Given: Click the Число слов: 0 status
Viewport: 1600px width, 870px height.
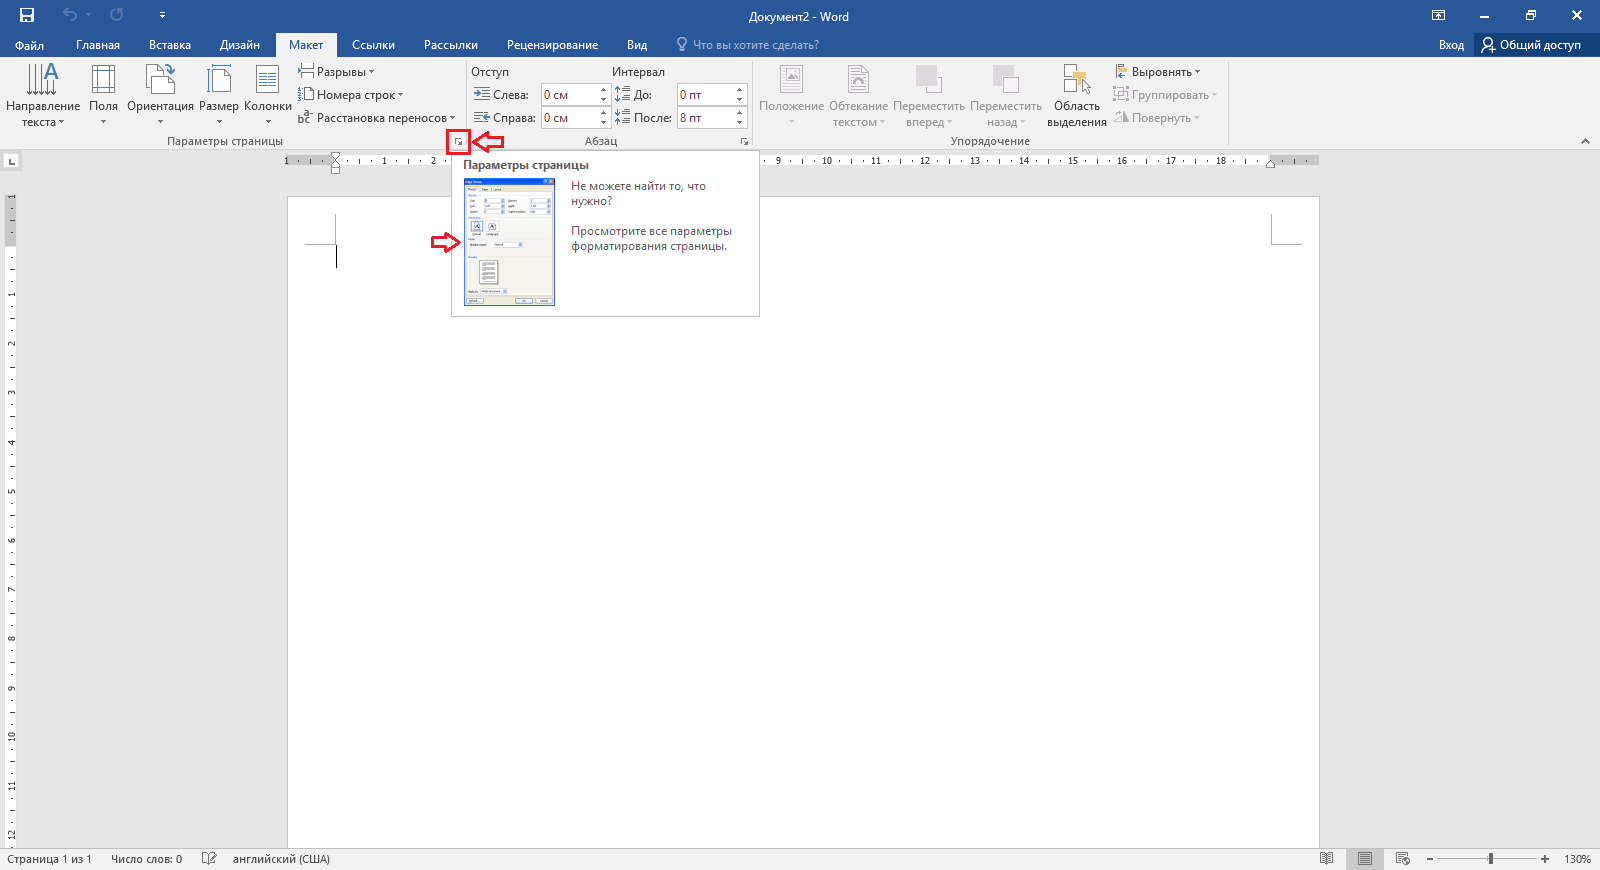Looking at the screenshot, I should tap(147, 859).
